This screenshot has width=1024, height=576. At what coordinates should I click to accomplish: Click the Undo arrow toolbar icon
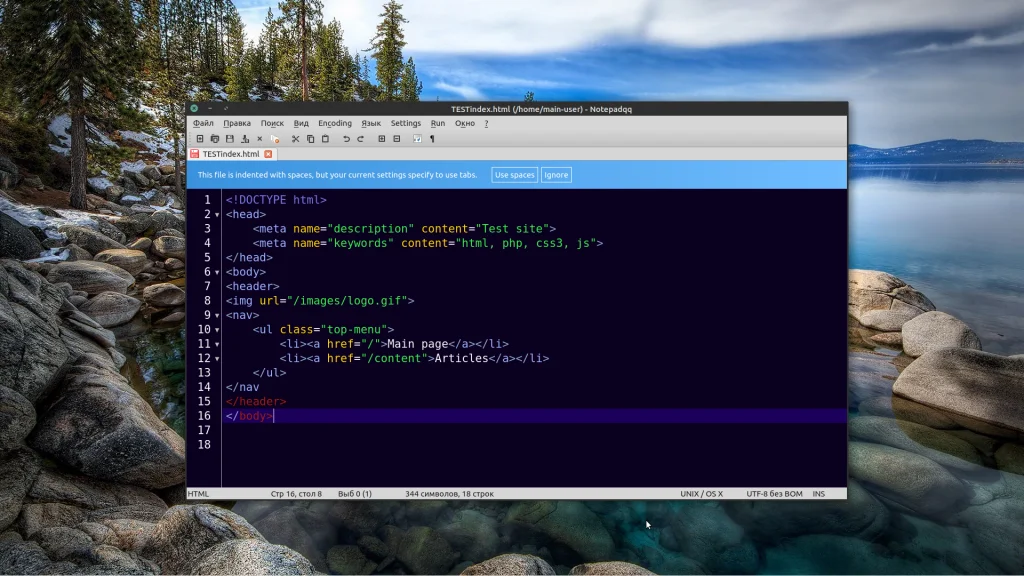point(346,138)
